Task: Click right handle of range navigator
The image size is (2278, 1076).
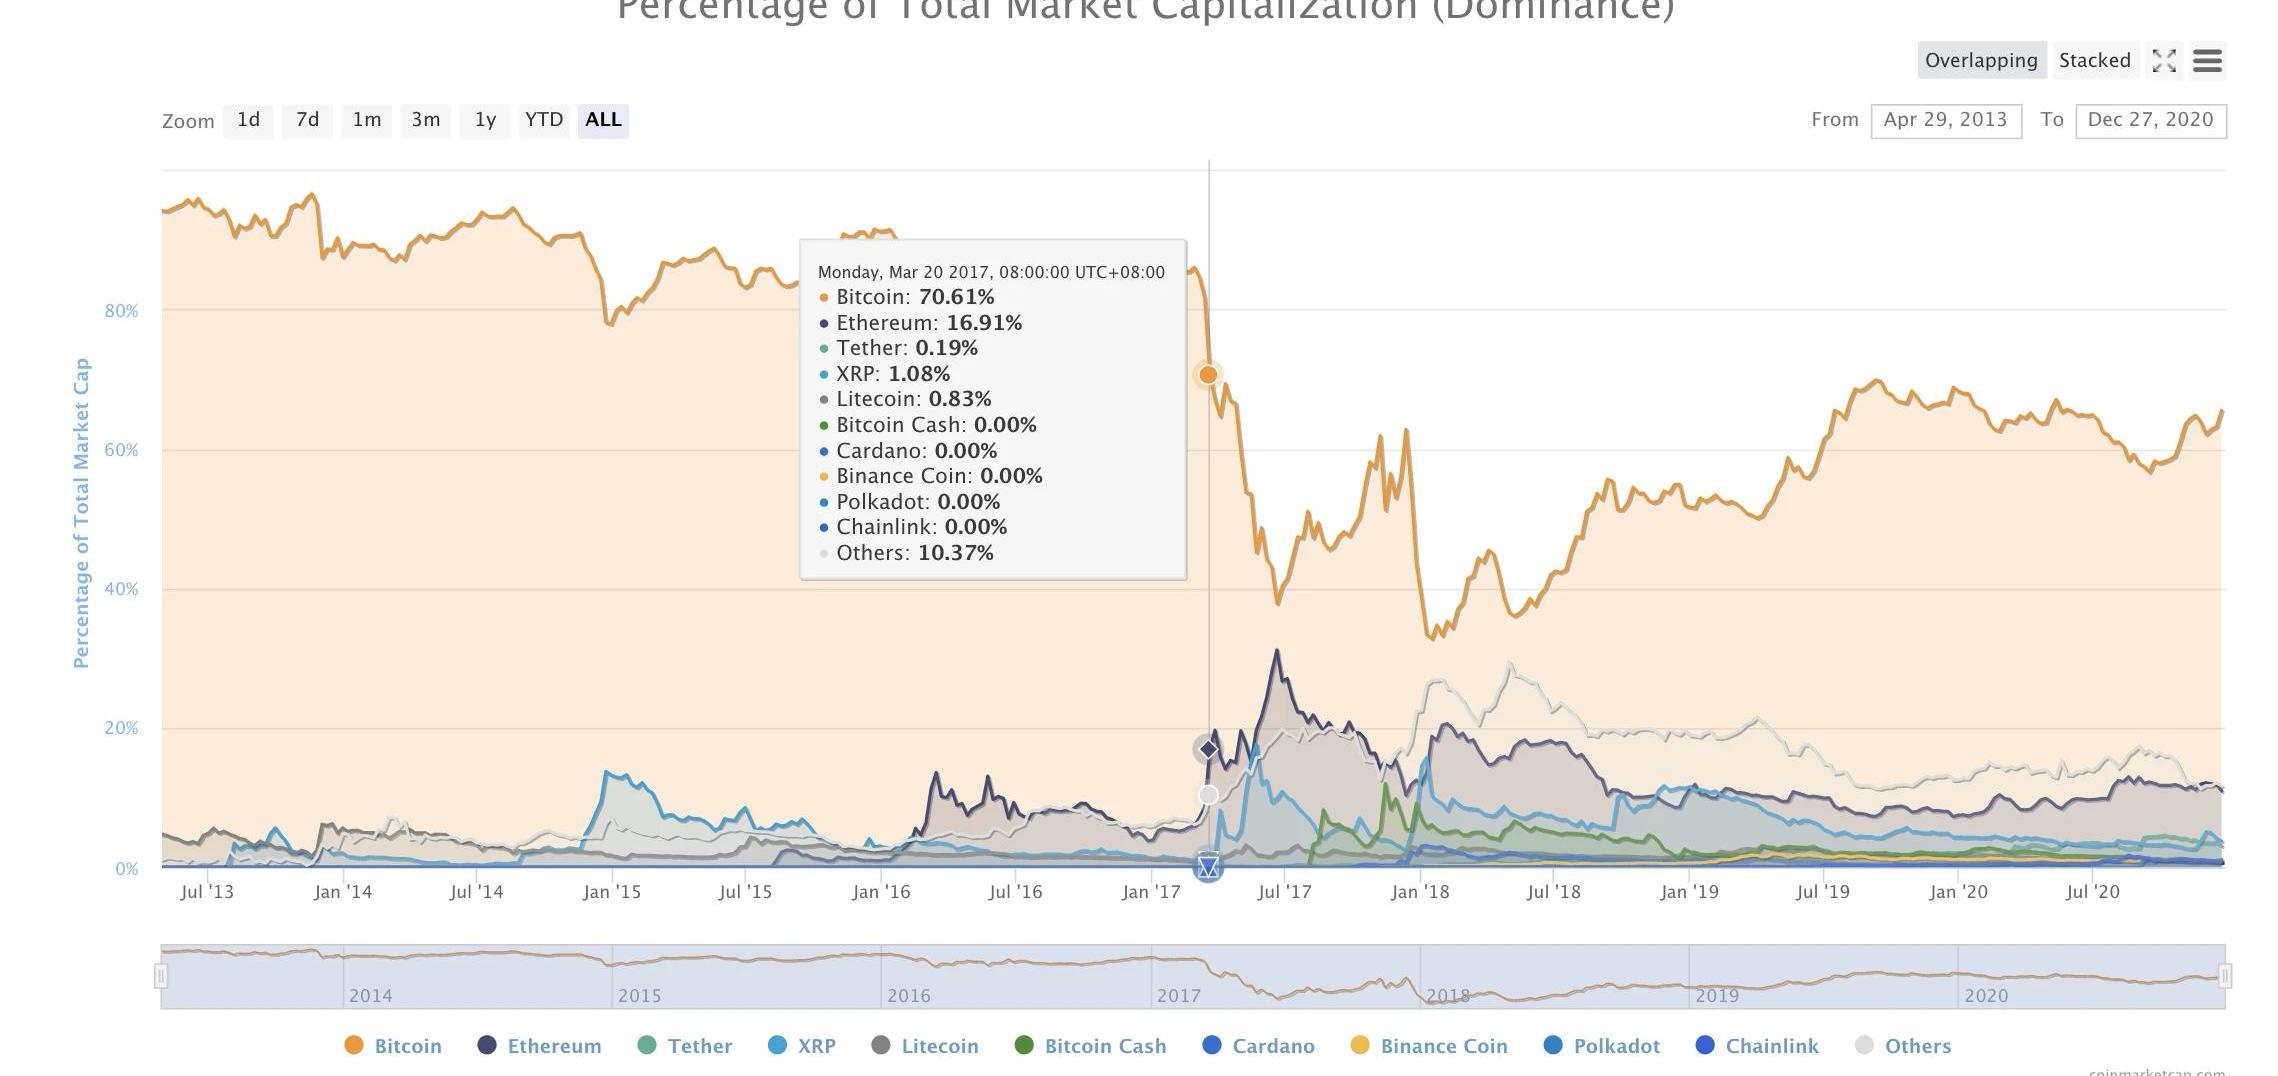Action: [2225, 976]
